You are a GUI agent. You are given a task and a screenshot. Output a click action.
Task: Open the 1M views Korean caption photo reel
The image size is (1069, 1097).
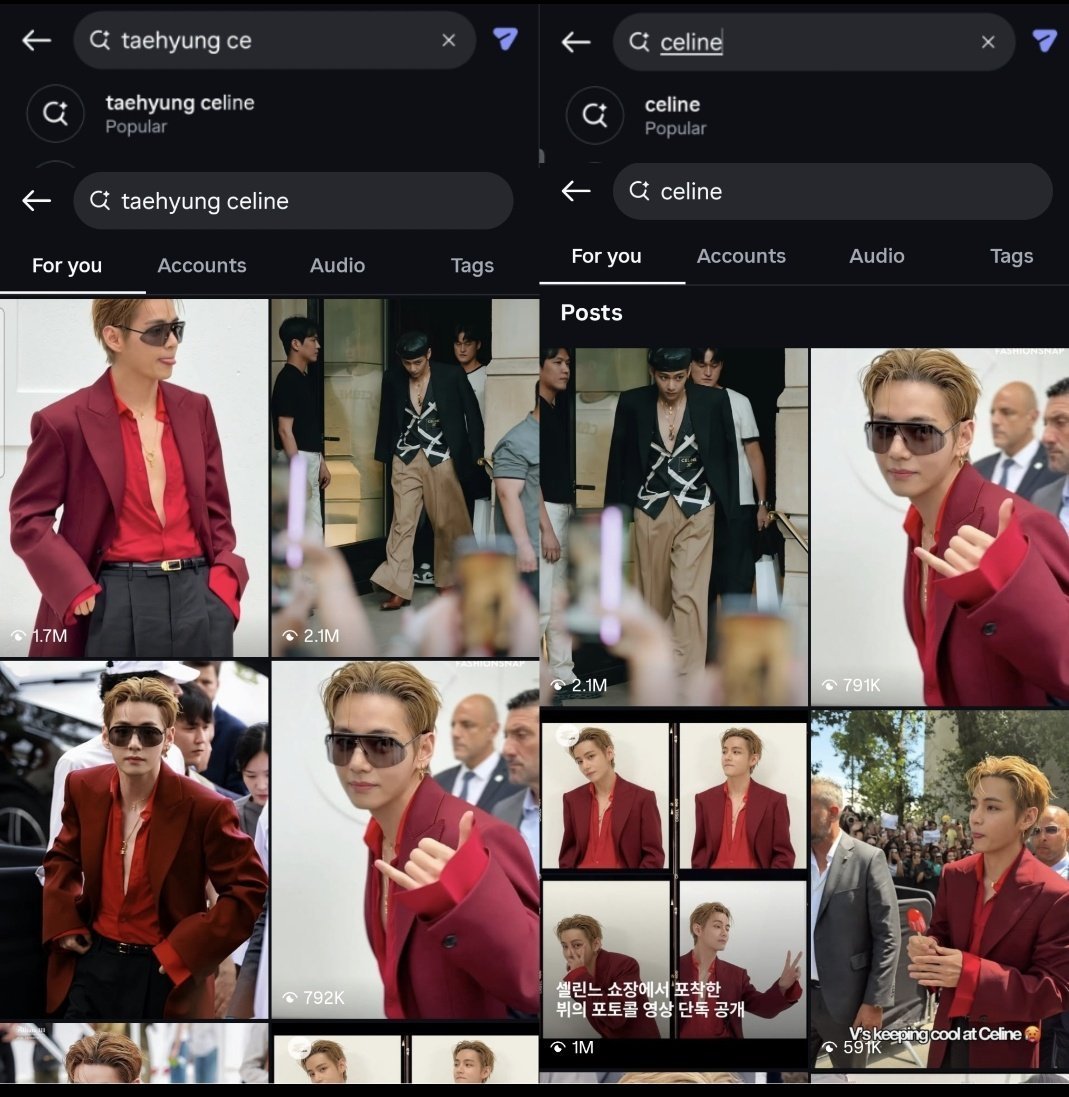(674, 889)
